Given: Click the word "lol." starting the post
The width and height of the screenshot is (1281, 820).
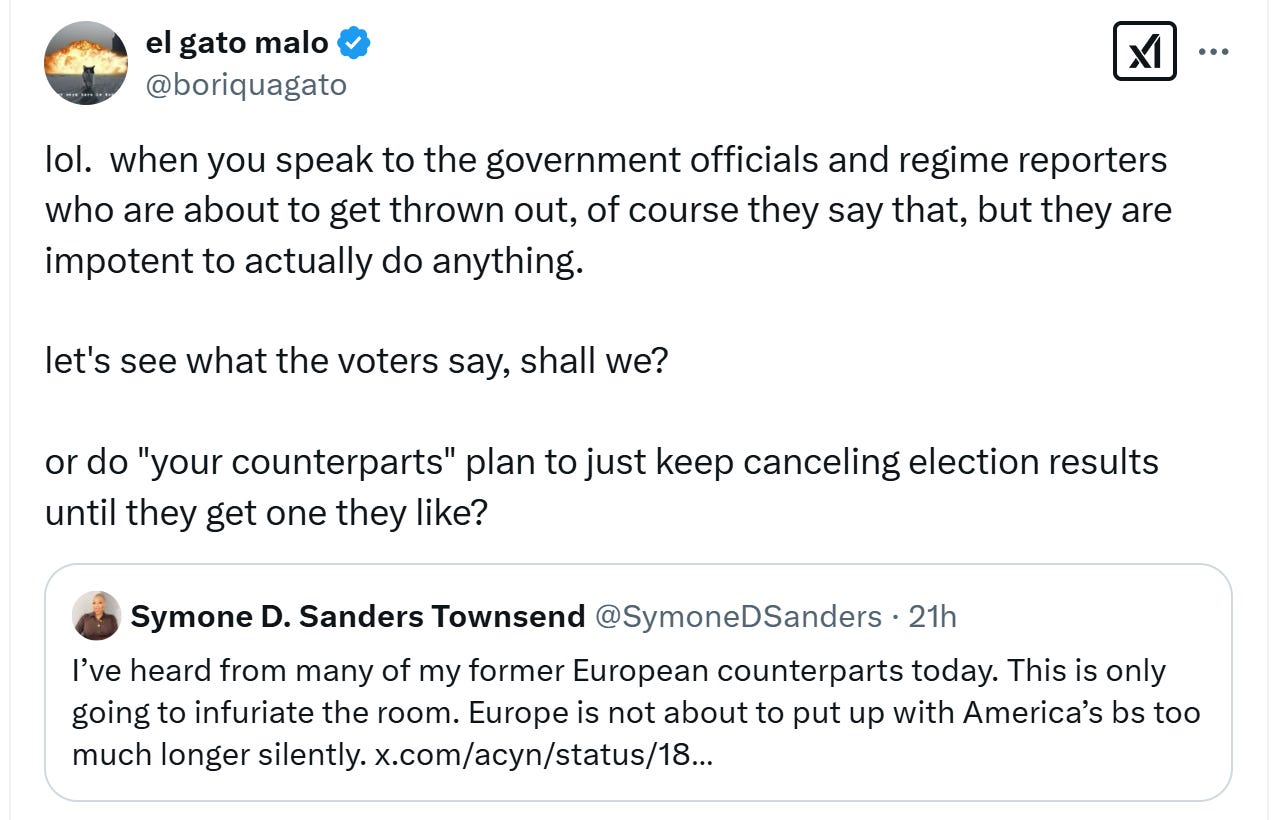Looking at the screenshot, I should pyautogui.click(x=68, y=160).
